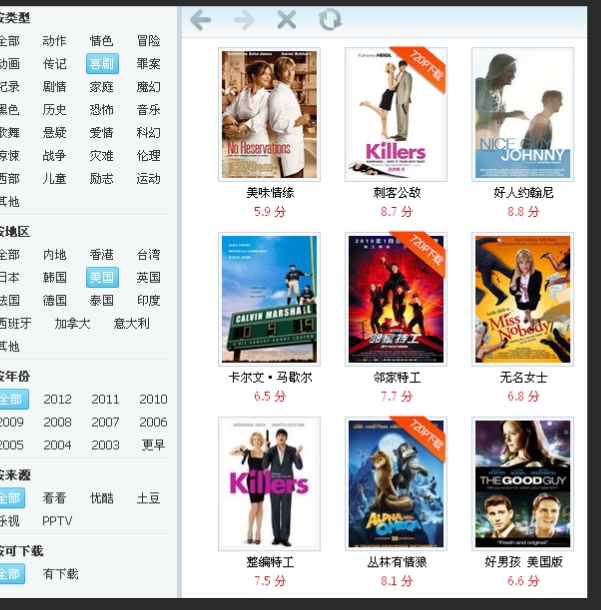Click the 美味情缘 title link

pos(270,193)
